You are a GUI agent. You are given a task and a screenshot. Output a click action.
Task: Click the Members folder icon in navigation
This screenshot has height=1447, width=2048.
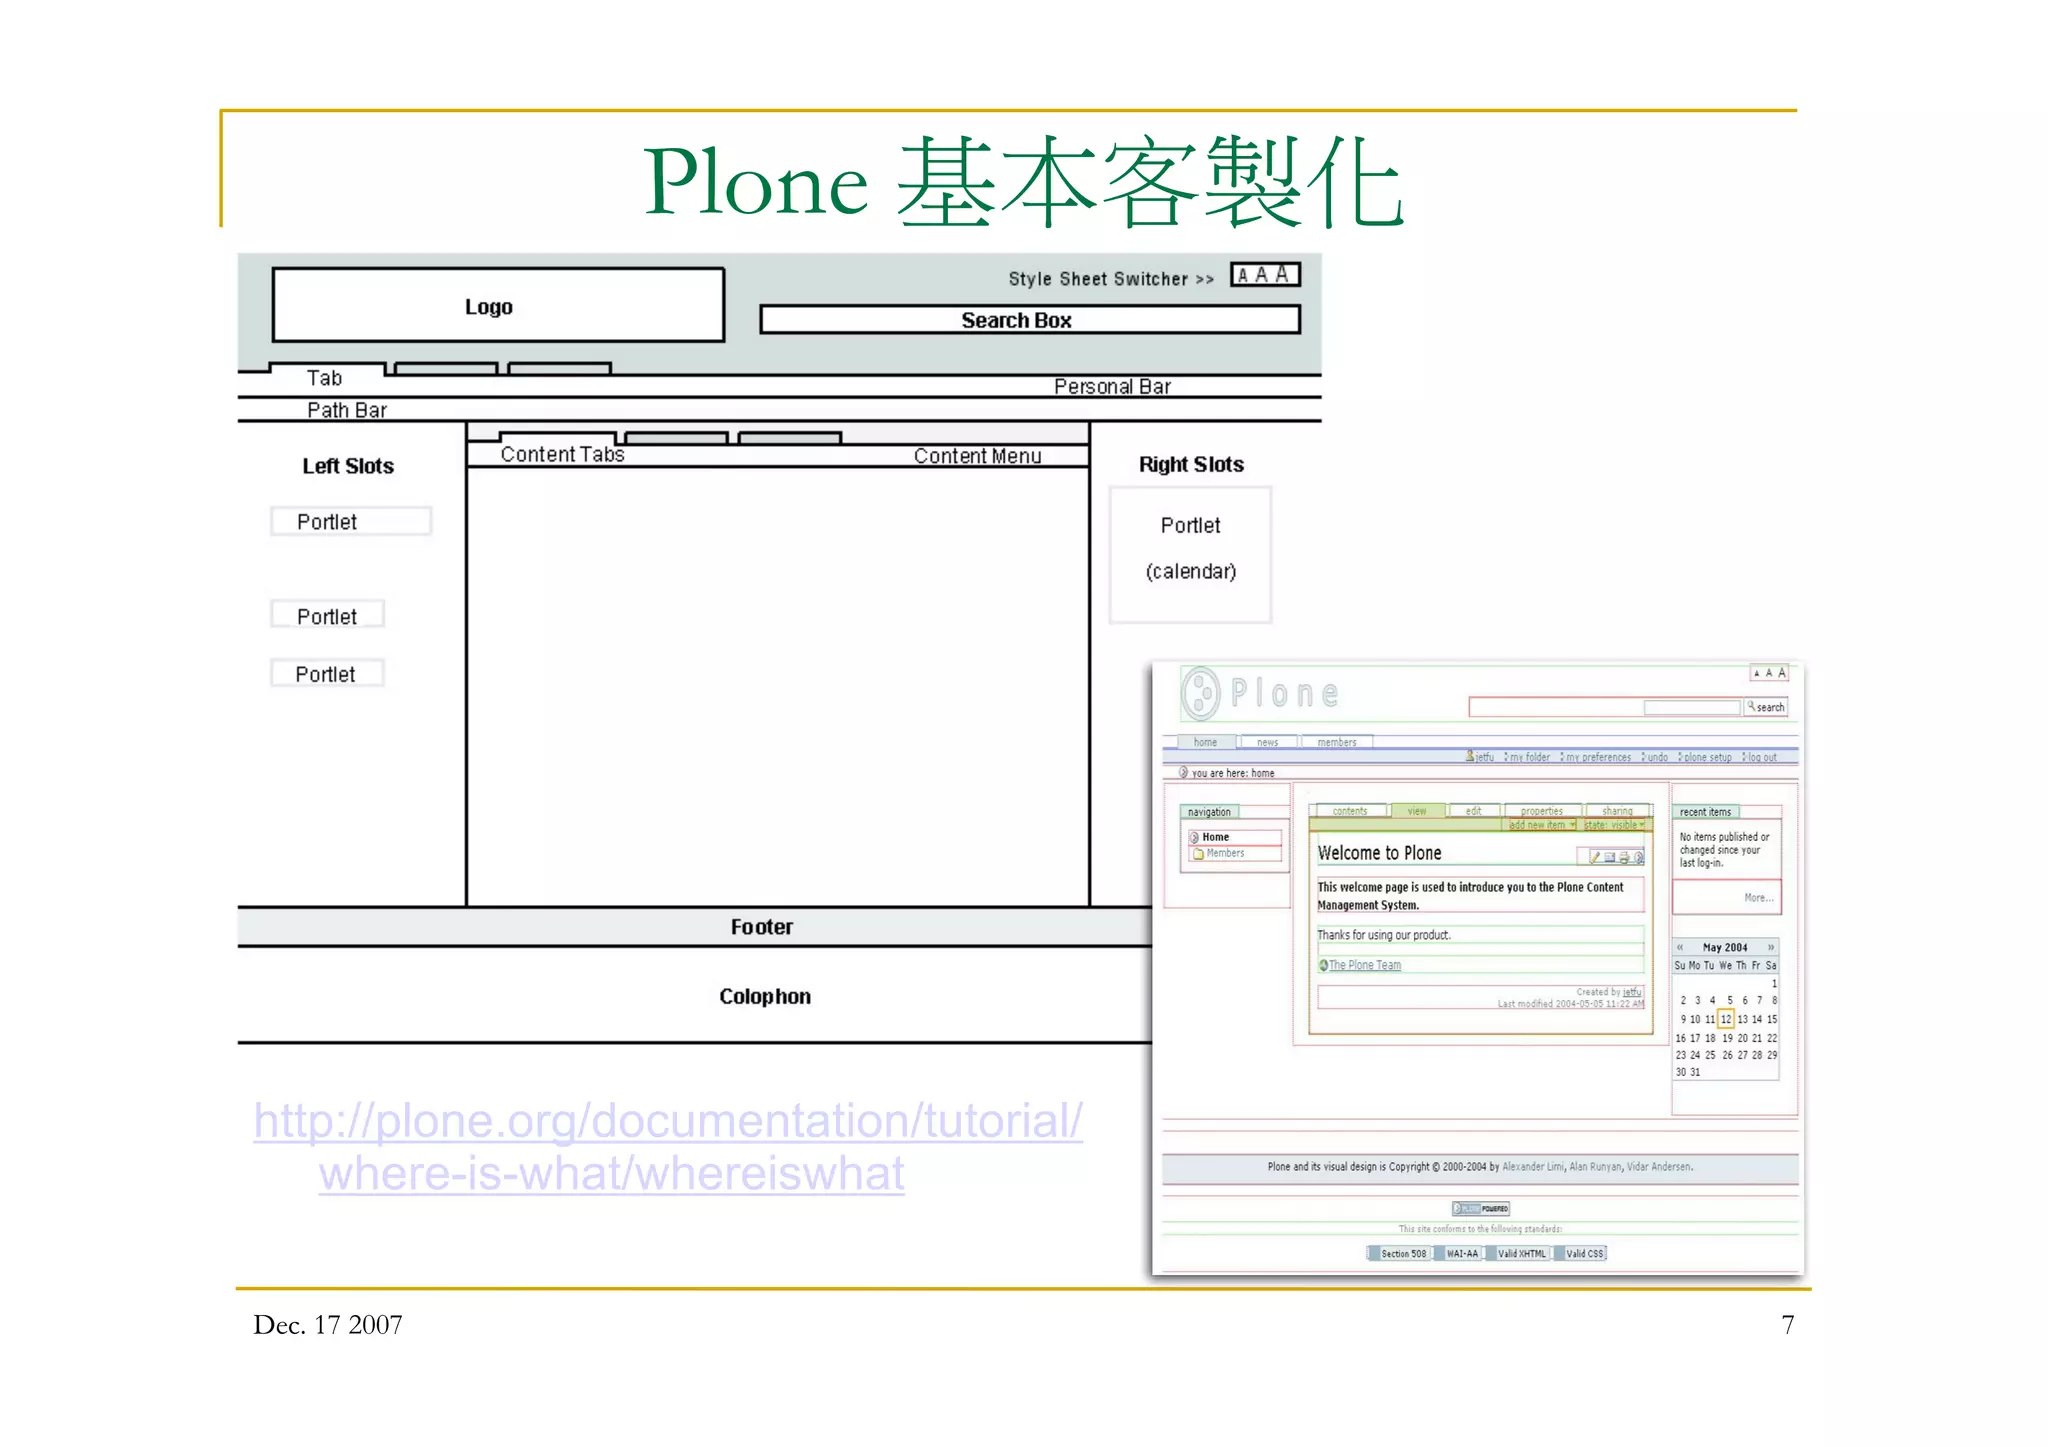point(1198,853)
